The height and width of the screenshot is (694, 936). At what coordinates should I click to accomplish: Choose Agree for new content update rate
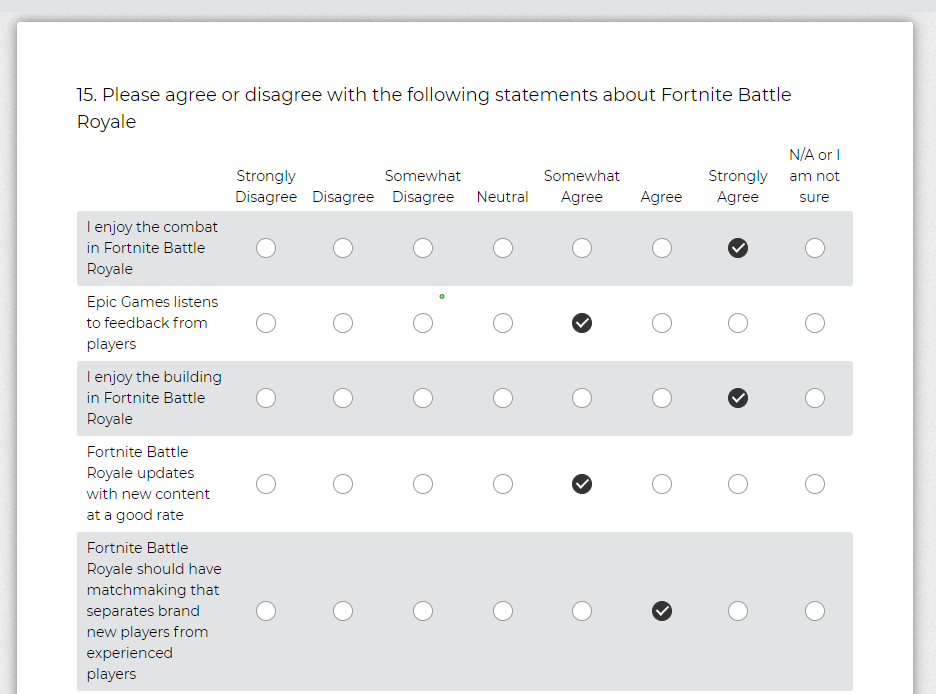click(x=662, y=484)
